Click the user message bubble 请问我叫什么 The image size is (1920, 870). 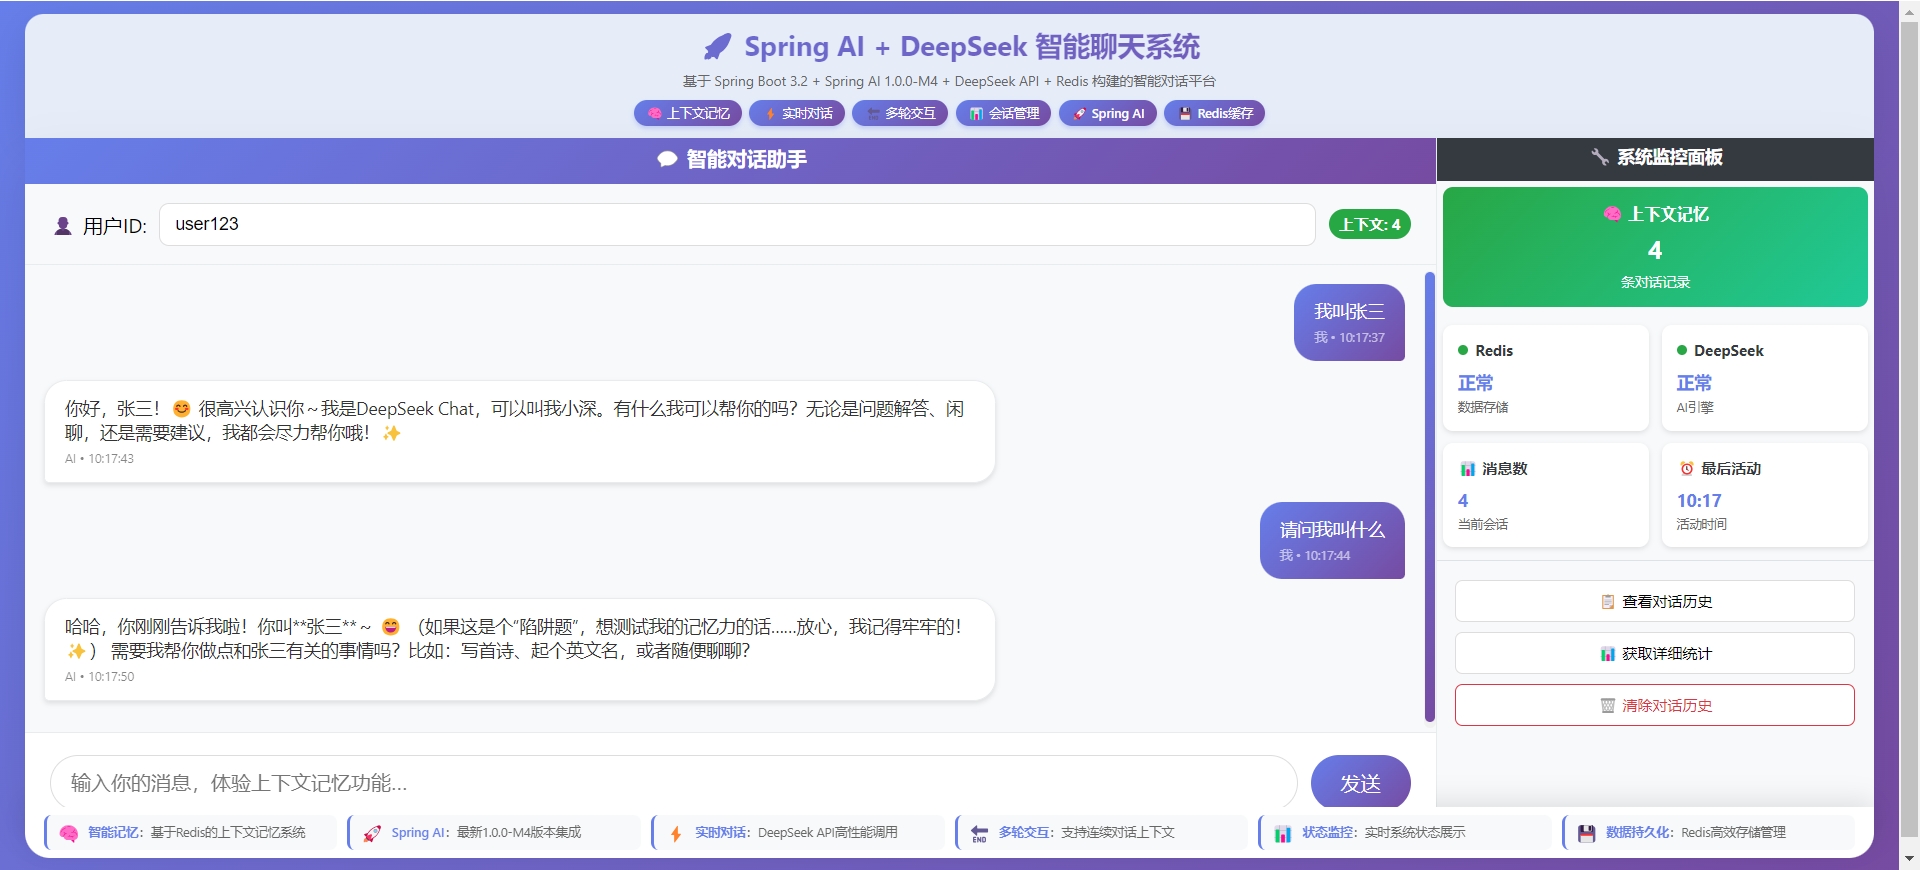(1332, 540)
